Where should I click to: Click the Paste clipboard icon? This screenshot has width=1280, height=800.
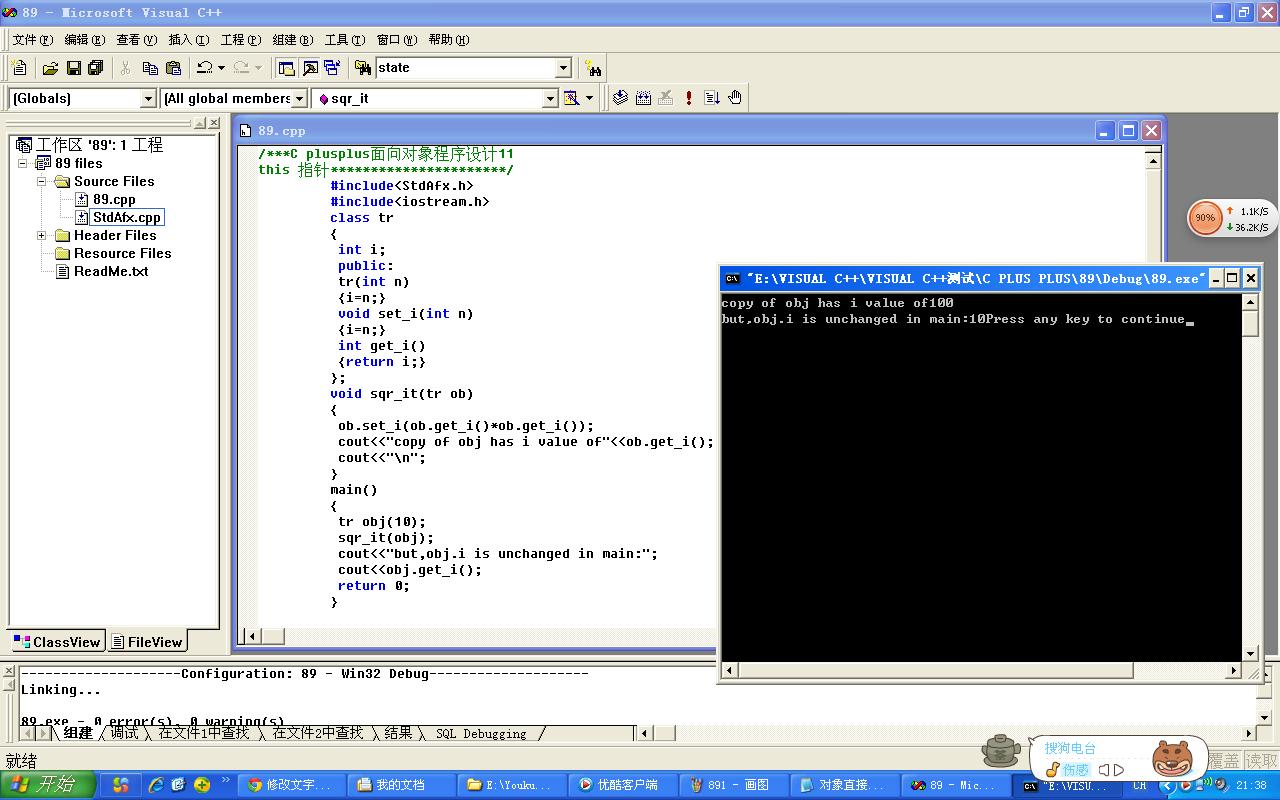tap(174, 68)
